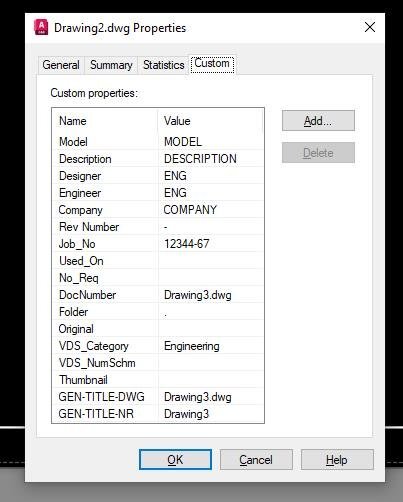Select the Company property row

click(x=158, y=210)
